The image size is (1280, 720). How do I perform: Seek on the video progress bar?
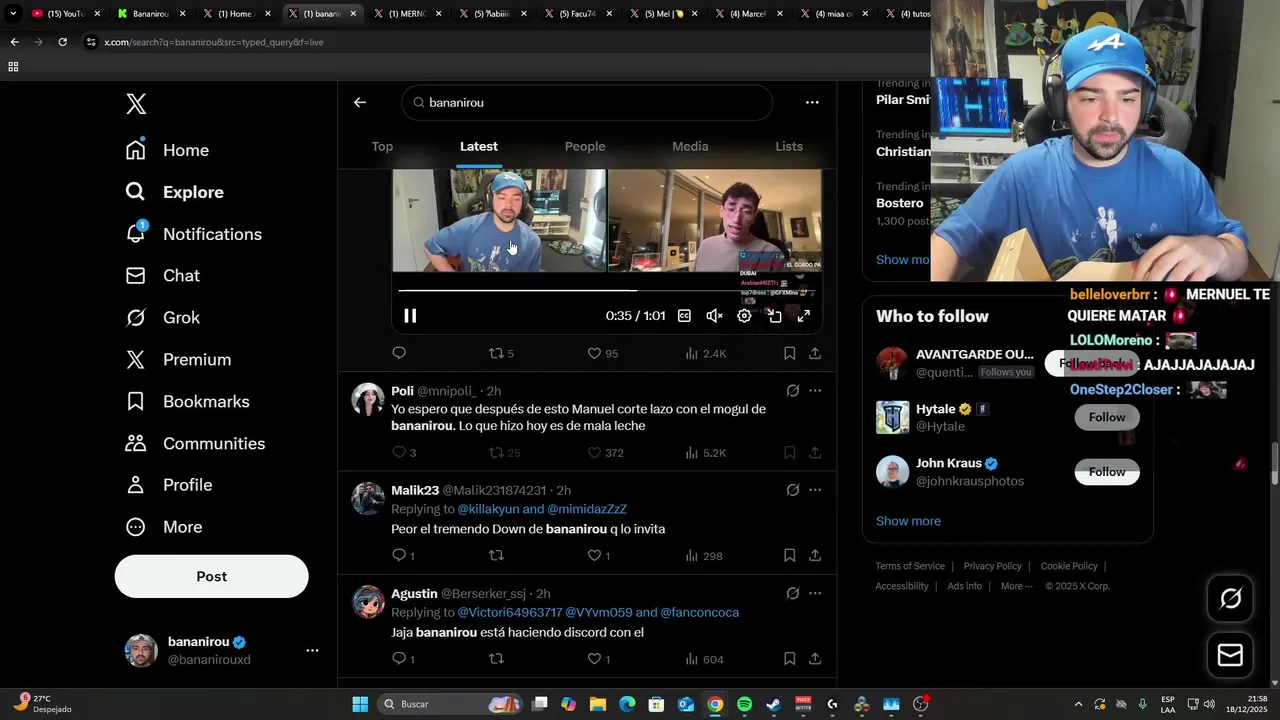point(609,290)
